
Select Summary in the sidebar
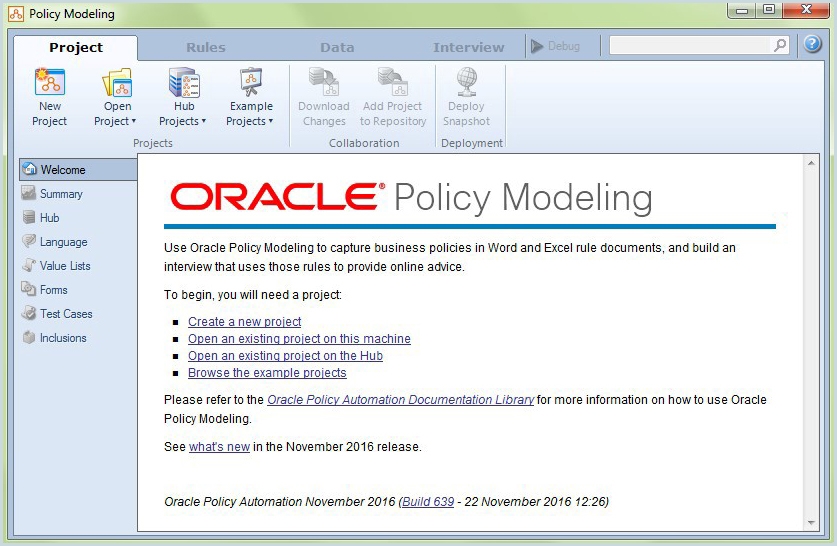coord(61,194)
